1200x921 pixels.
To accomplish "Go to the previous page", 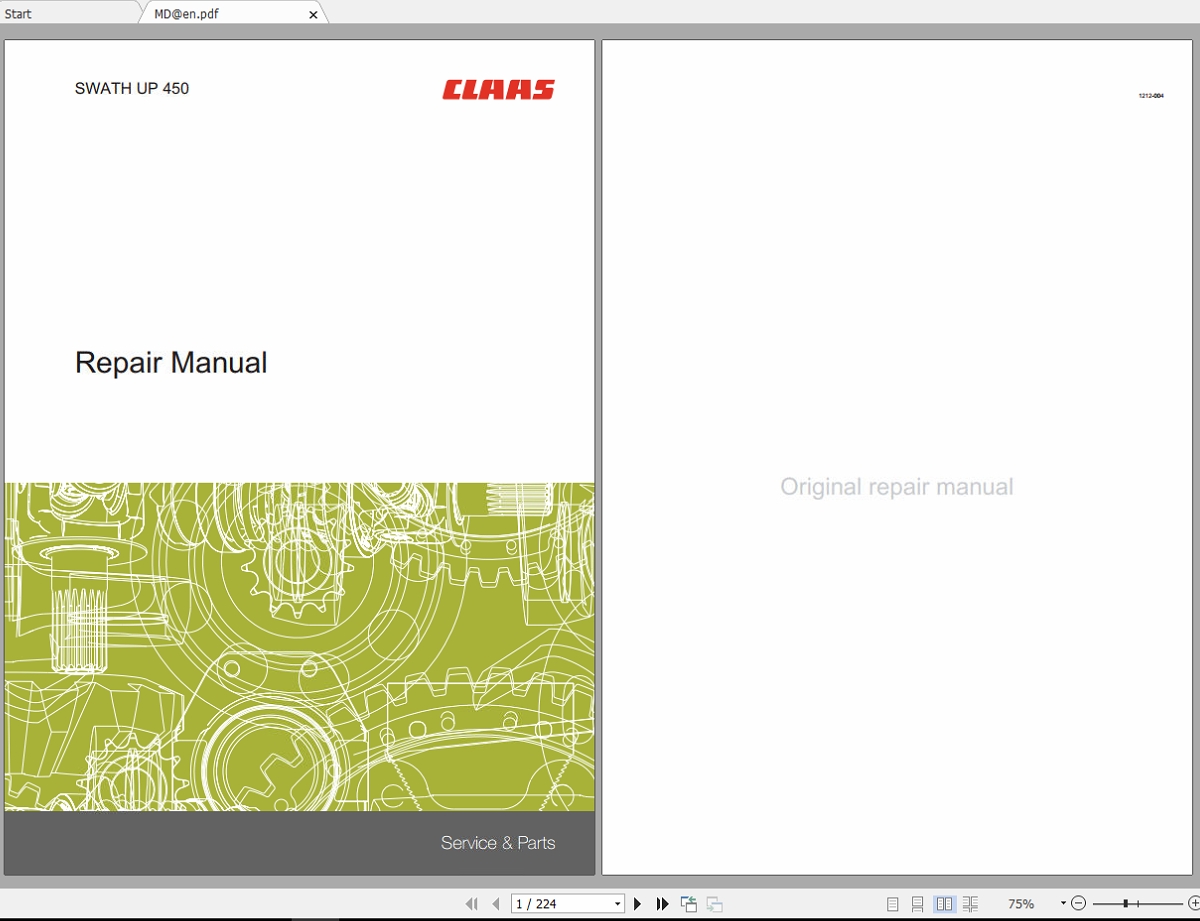I will click(496, 903).
